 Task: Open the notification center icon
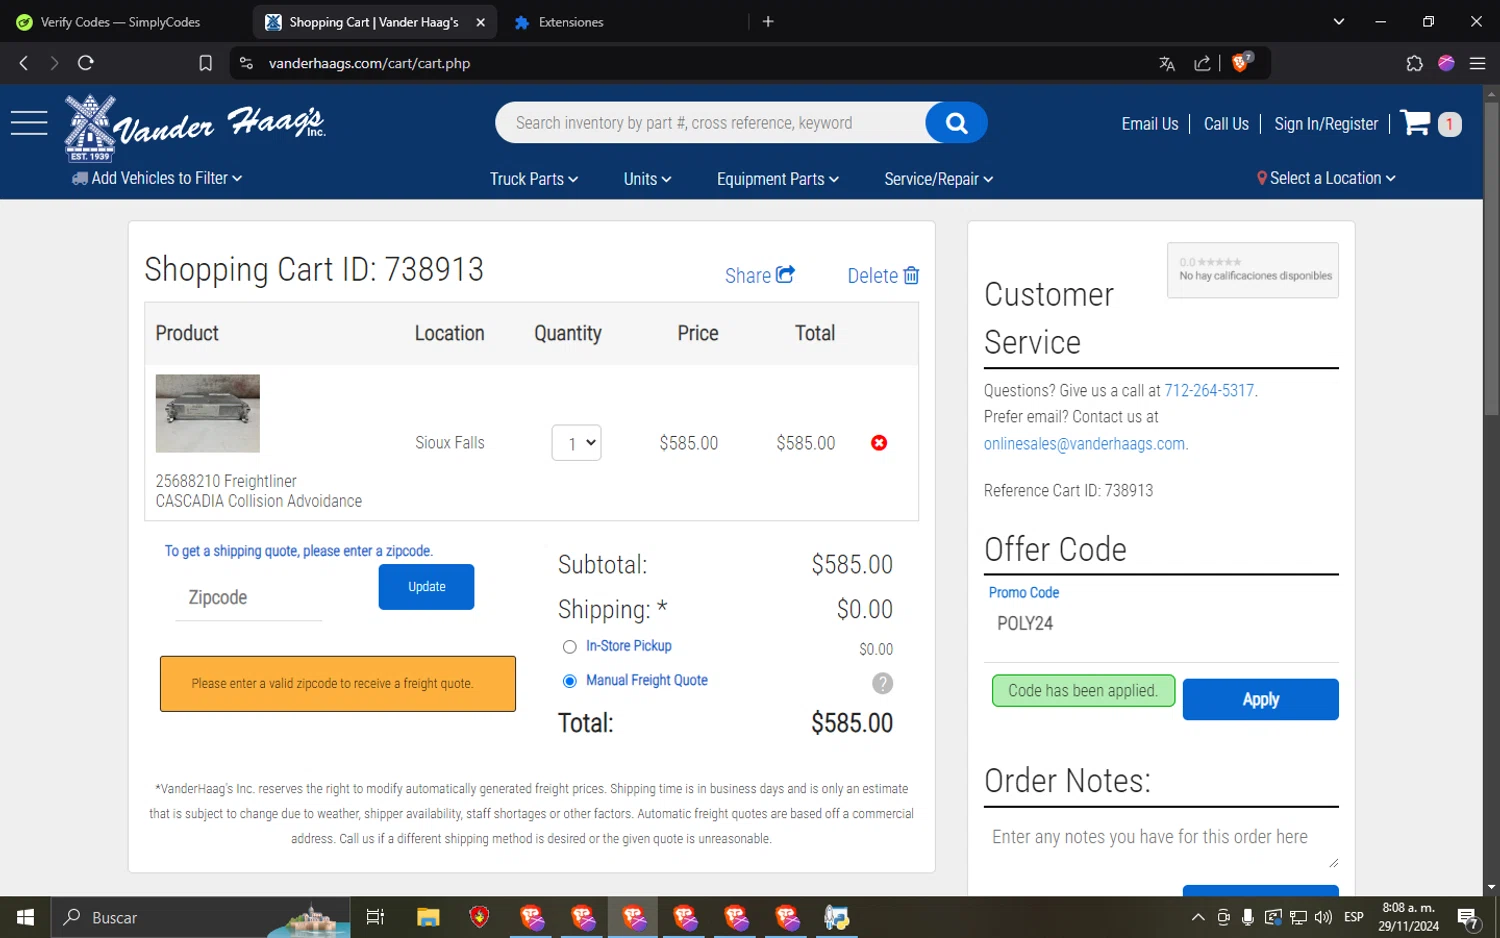pyautogui.click(x=1468, y=918)
